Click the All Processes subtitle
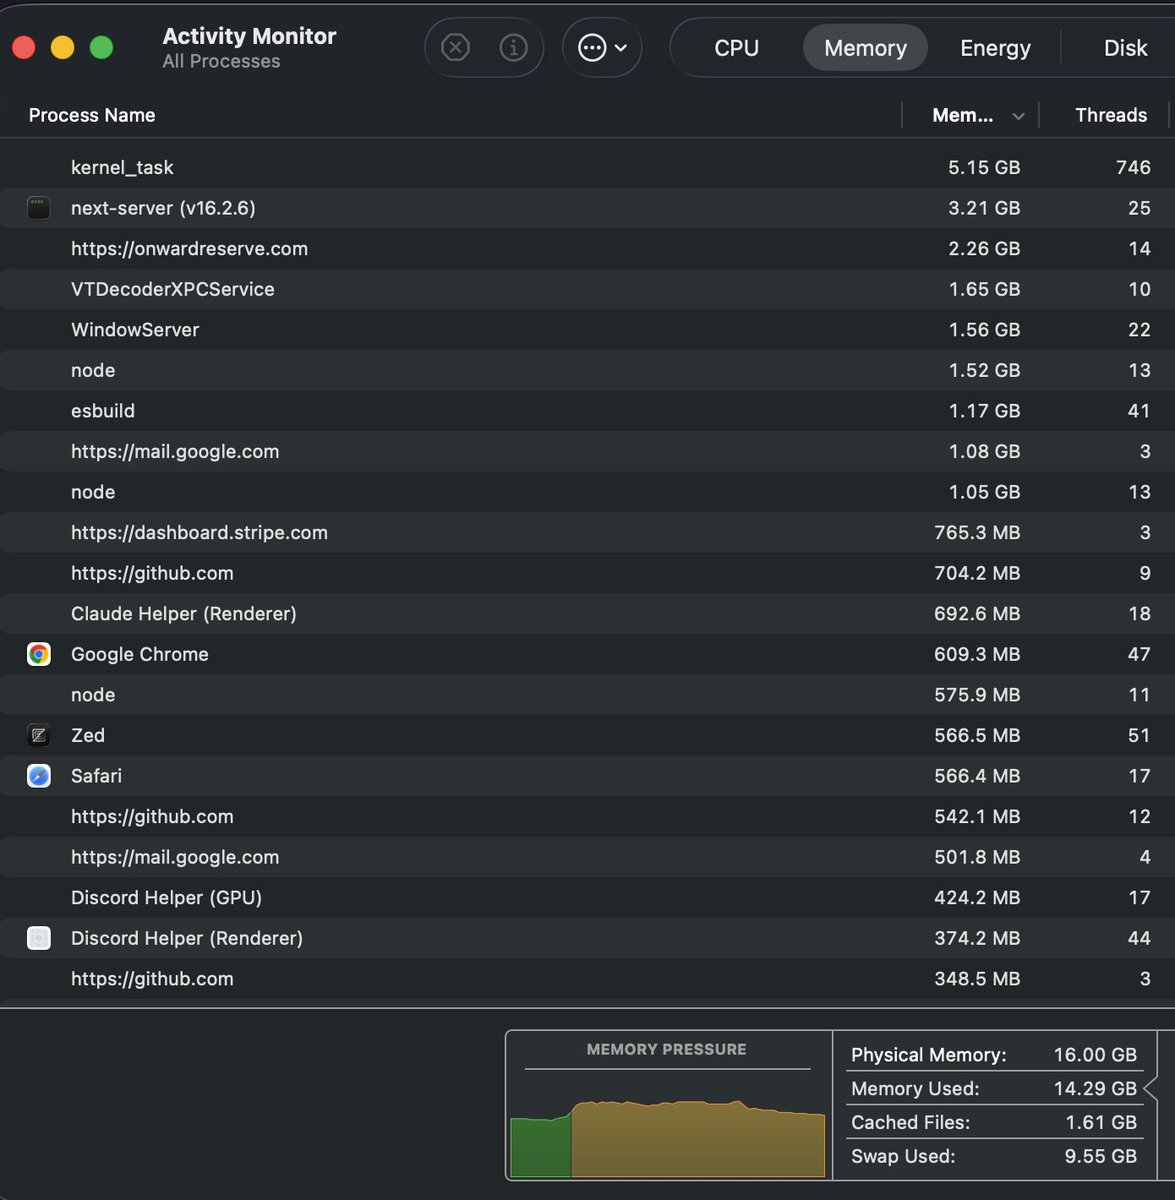This screenshot has height=1200, width=1175. click(221, 62)
